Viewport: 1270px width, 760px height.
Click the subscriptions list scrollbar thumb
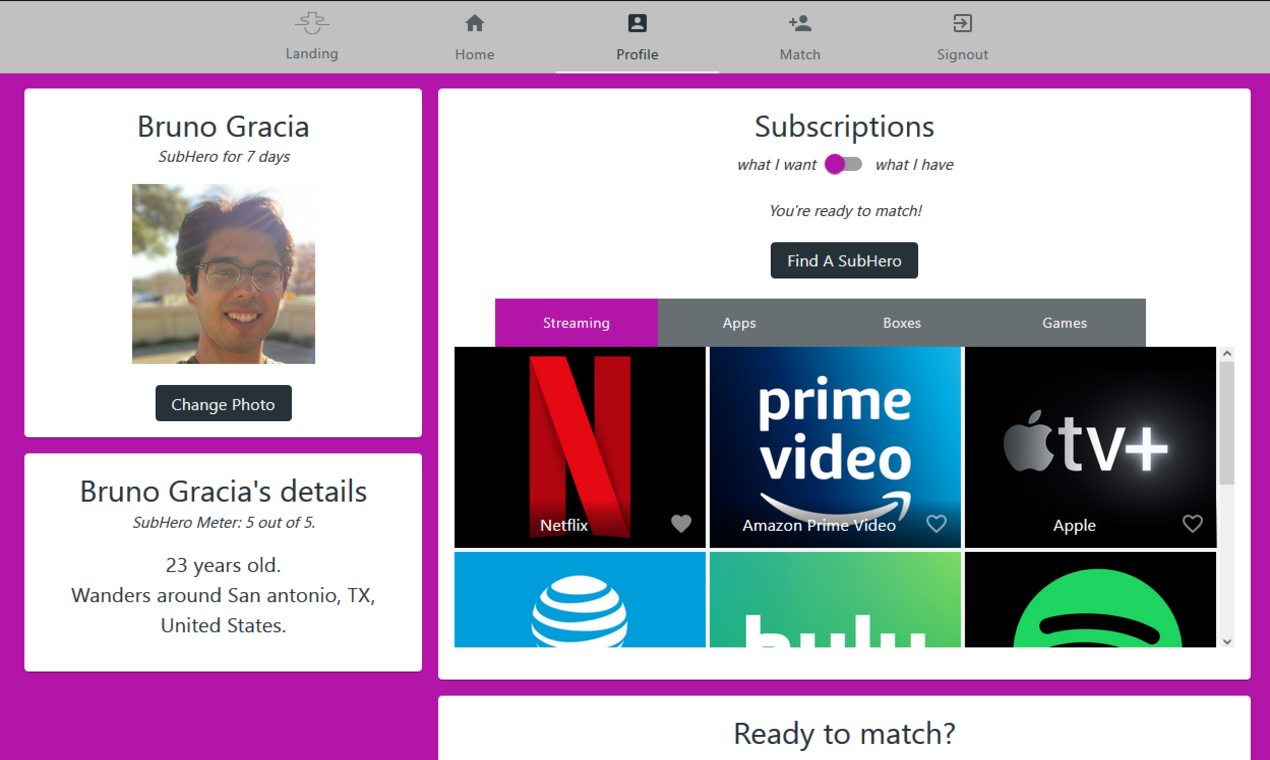coord(1227,423)
